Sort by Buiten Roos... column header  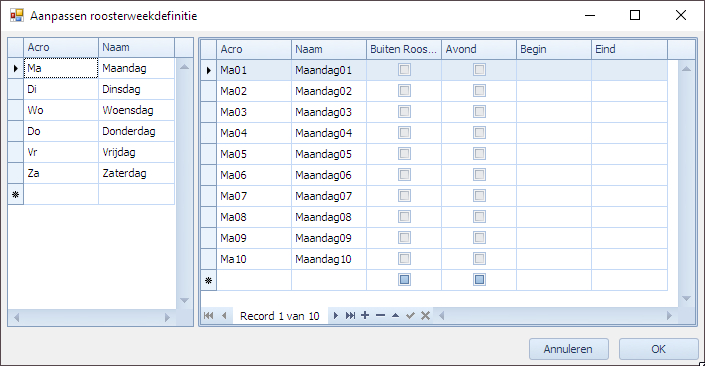pyautogui.click(x=404, y=49)
